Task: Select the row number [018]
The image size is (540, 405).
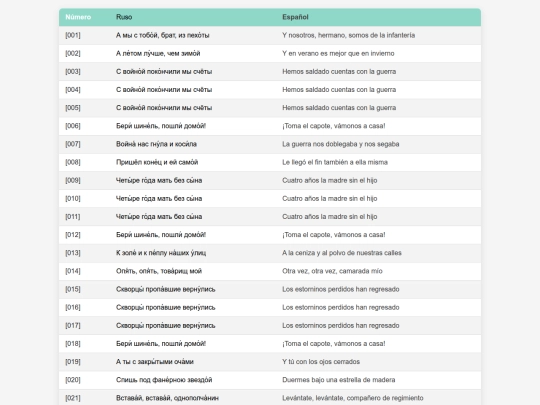Action: tap(73, 344)
